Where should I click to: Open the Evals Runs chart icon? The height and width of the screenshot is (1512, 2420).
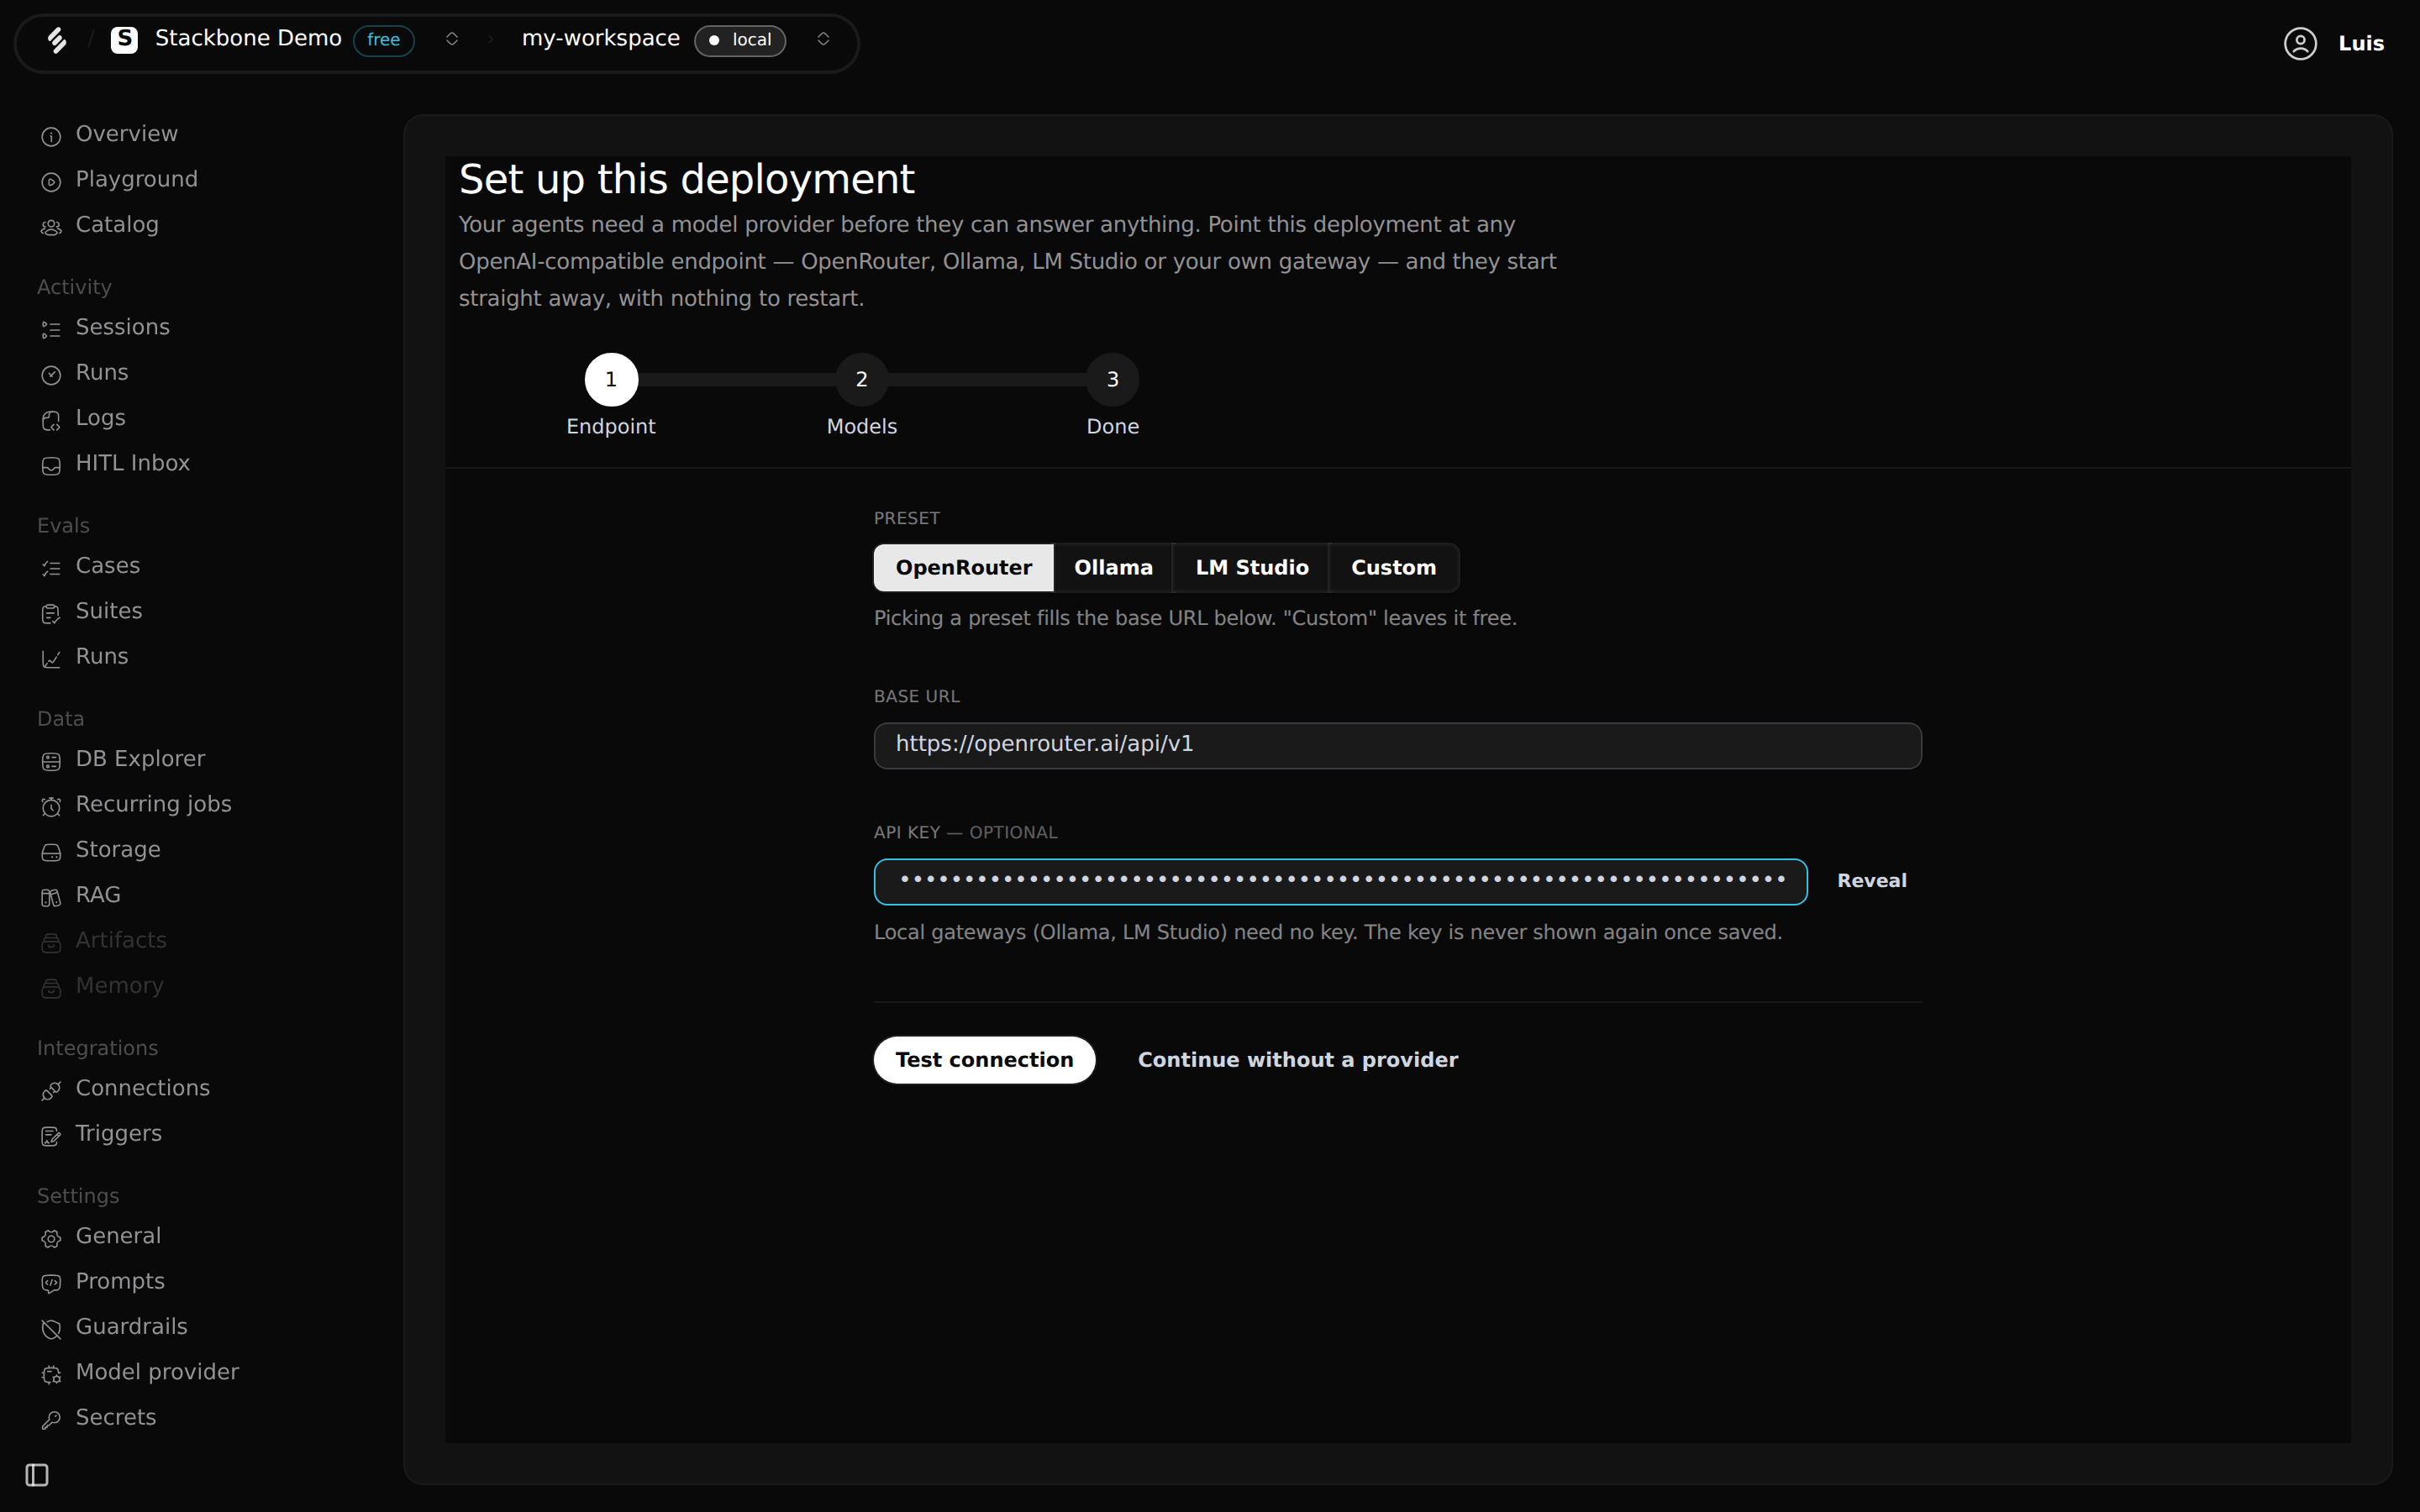click(x=51, y=659)
